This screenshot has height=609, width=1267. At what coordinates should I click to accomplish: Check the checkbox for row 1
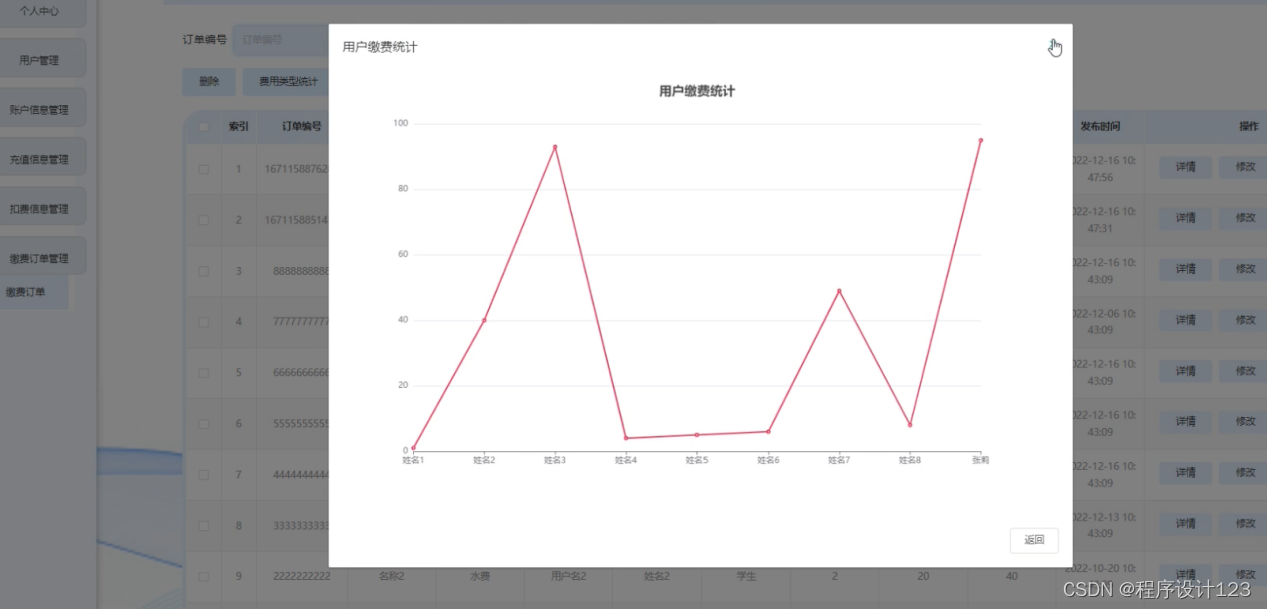point(204,169)
